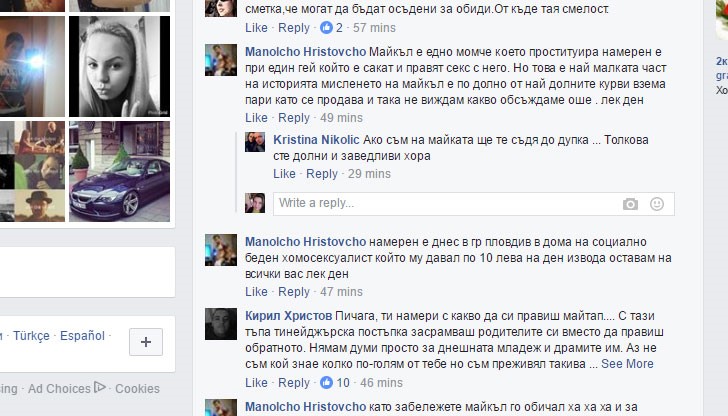This screenshot has height=416, width=728.
Task: Click the thumbs-up icon showing 2 likes
Action: pyautogui.click(x=326, y=27)
